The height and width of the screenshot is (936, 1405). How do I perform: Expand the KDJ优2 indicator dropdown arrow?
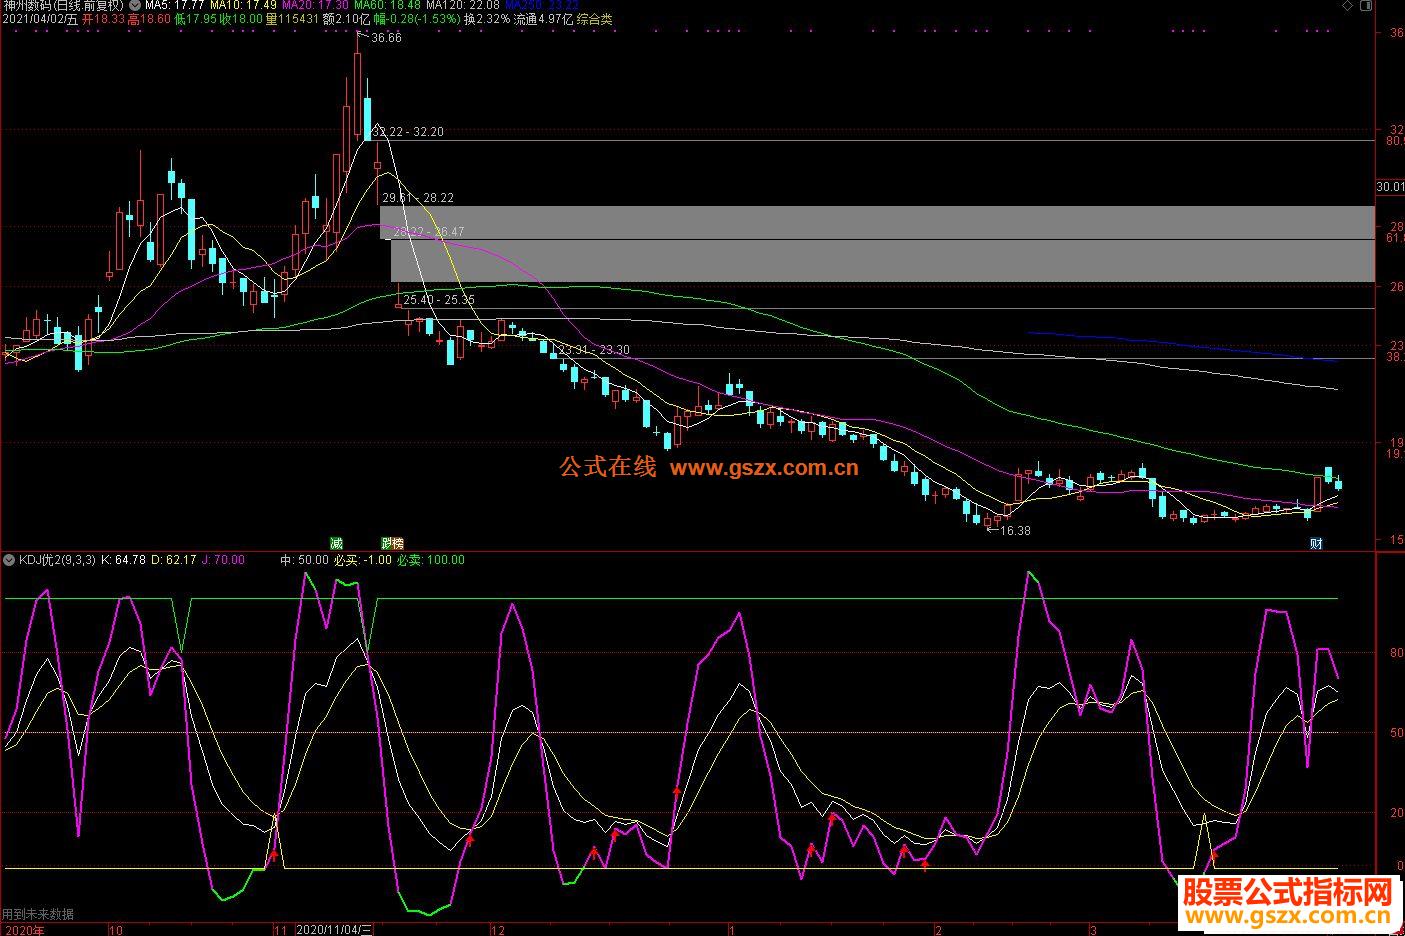tap(9, 560)
